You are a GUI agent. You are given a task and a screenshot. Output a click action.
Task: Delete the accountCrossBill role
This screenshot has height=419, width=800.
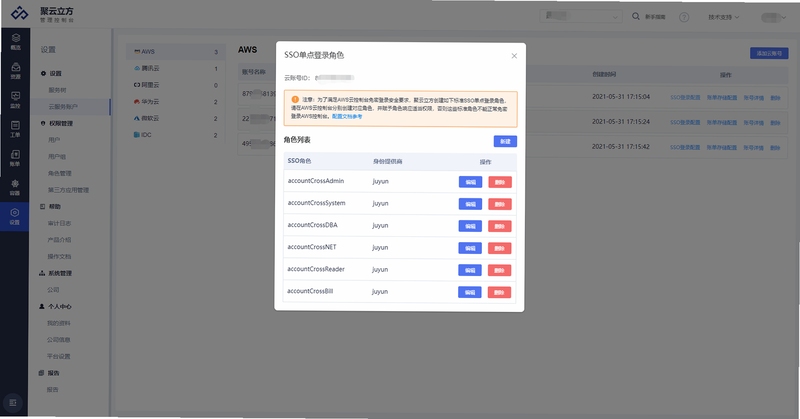[499, 292]
